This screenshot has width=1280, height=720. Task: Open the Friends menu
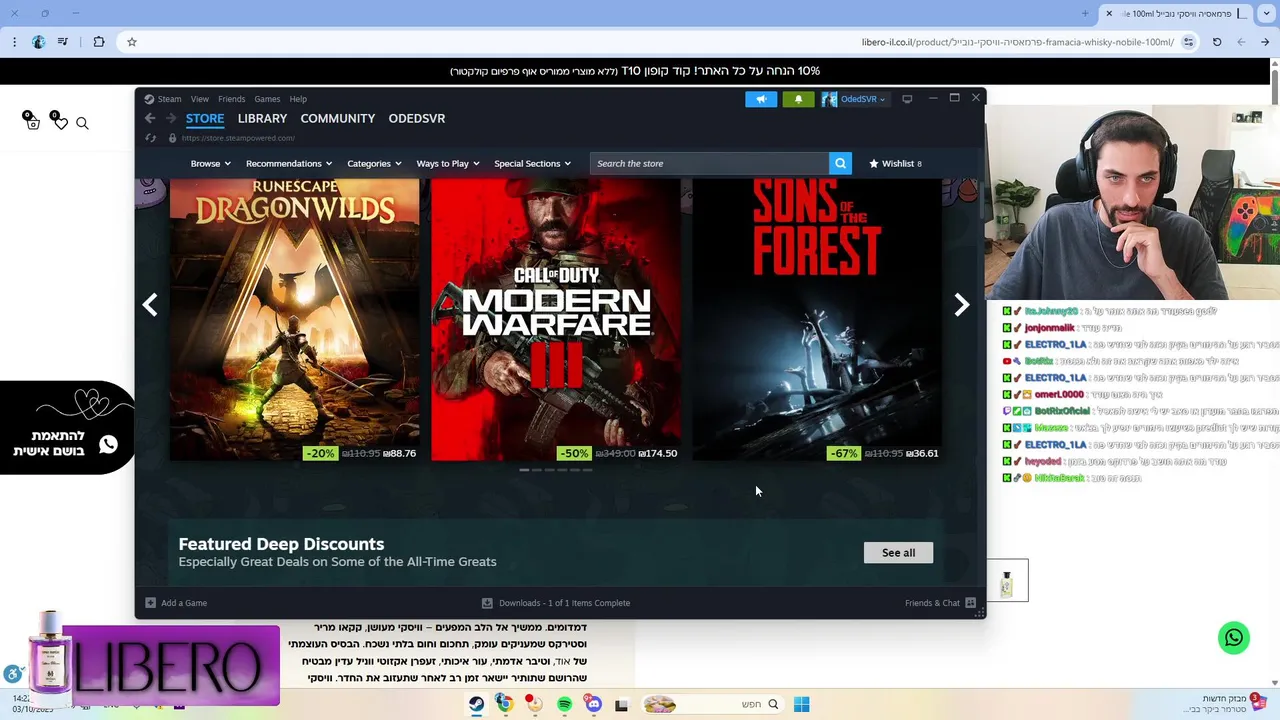tap(231, 99)
